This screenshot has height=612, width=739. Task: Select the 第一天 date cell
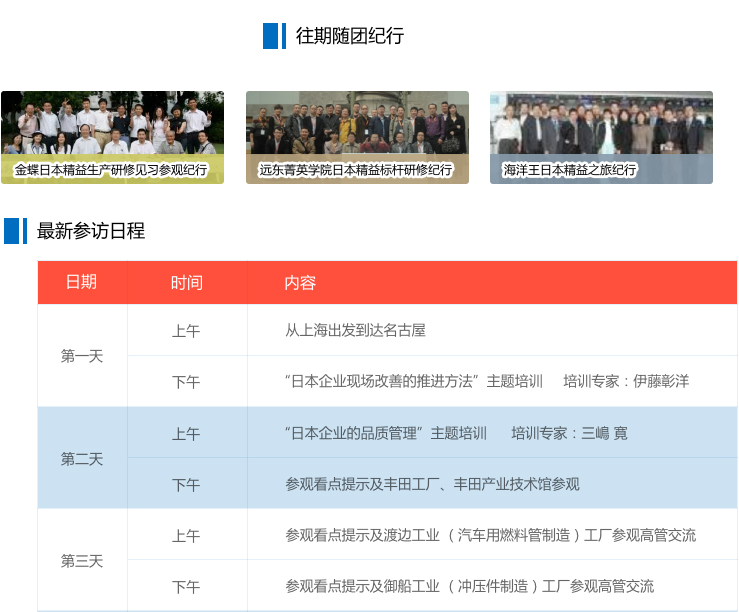(82, 356)
